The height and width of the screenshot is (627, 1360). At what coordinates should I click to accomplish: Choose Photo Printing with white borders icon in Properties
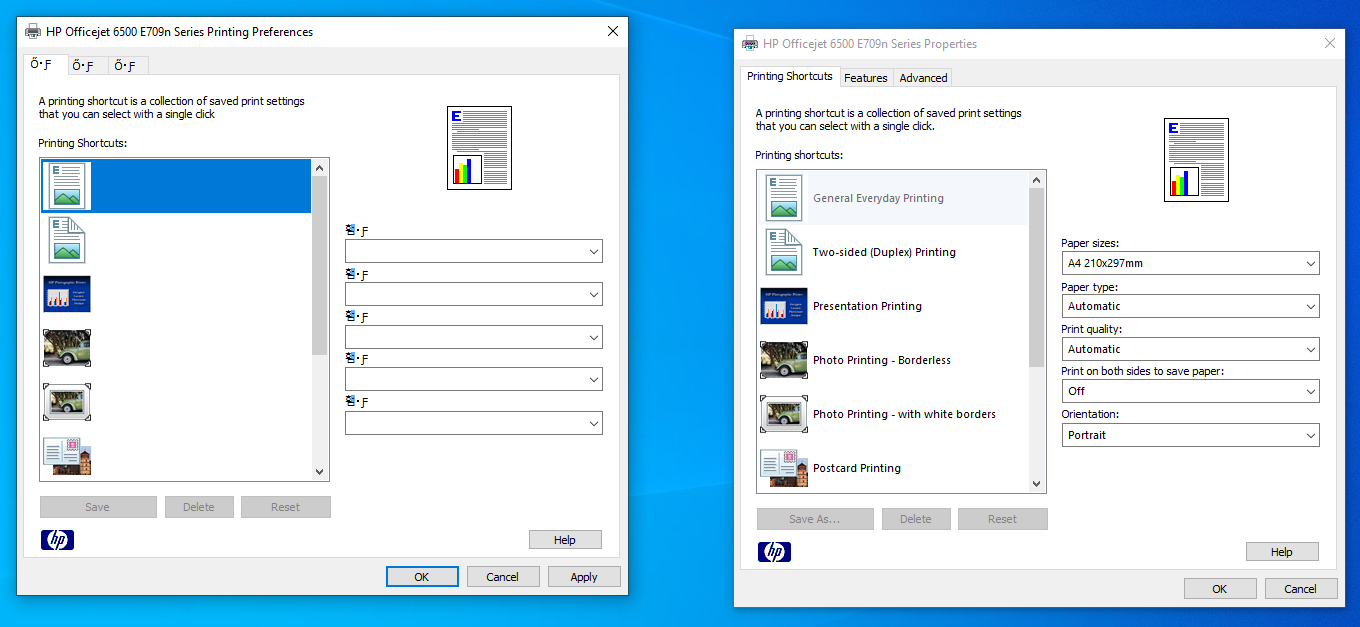click(783, 414)
